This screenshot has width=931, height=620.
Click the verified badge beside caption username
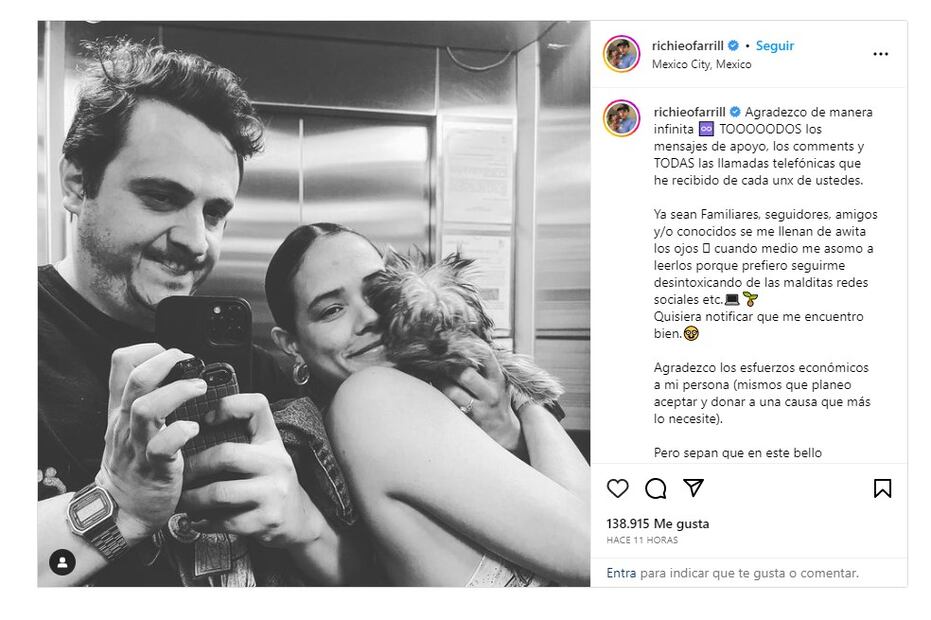pos(735,111)
